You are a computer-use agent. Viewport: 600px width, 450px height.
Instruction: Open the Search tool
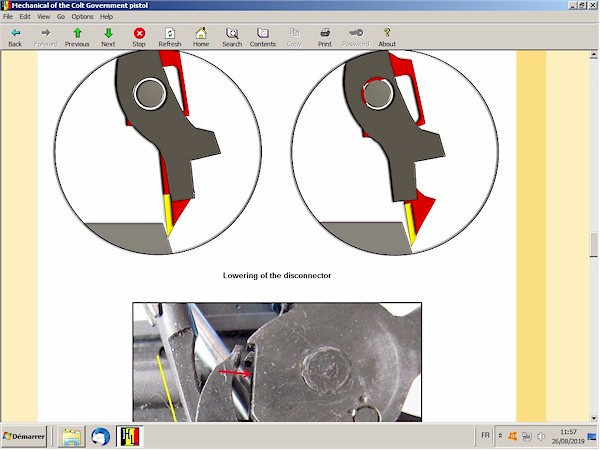tap(232, 37)
